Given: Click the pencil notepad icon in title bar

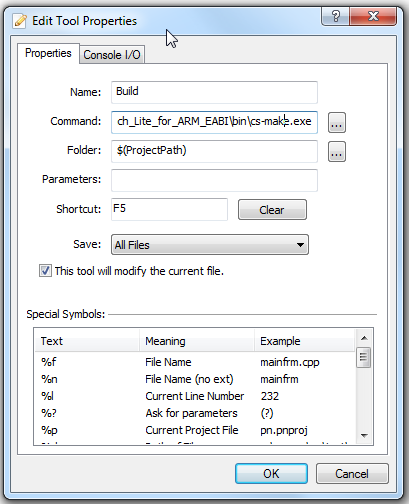Looking at the screenshot, I should [20, 21].
